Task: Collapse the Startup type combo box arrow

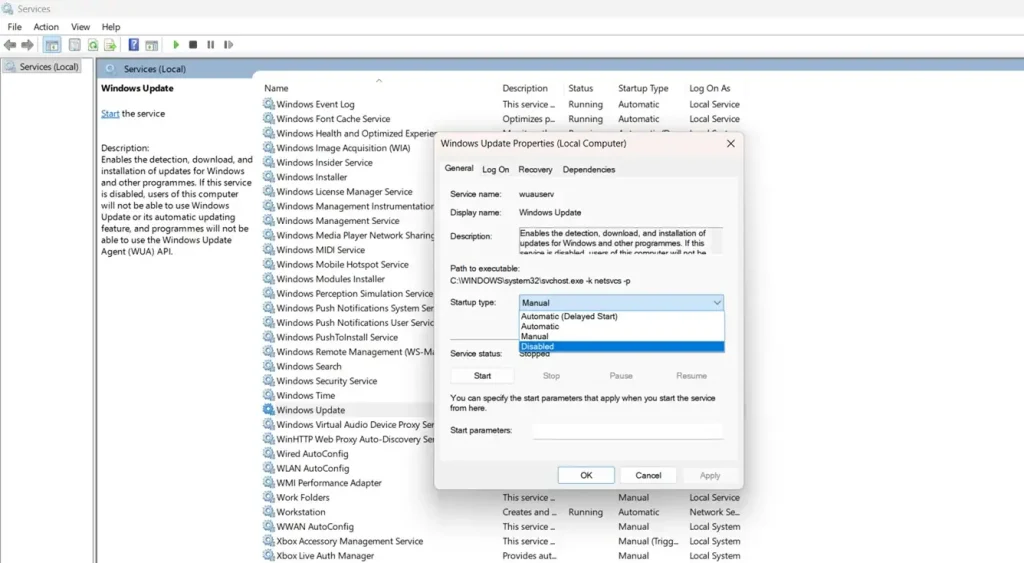Action: point(717,302)
